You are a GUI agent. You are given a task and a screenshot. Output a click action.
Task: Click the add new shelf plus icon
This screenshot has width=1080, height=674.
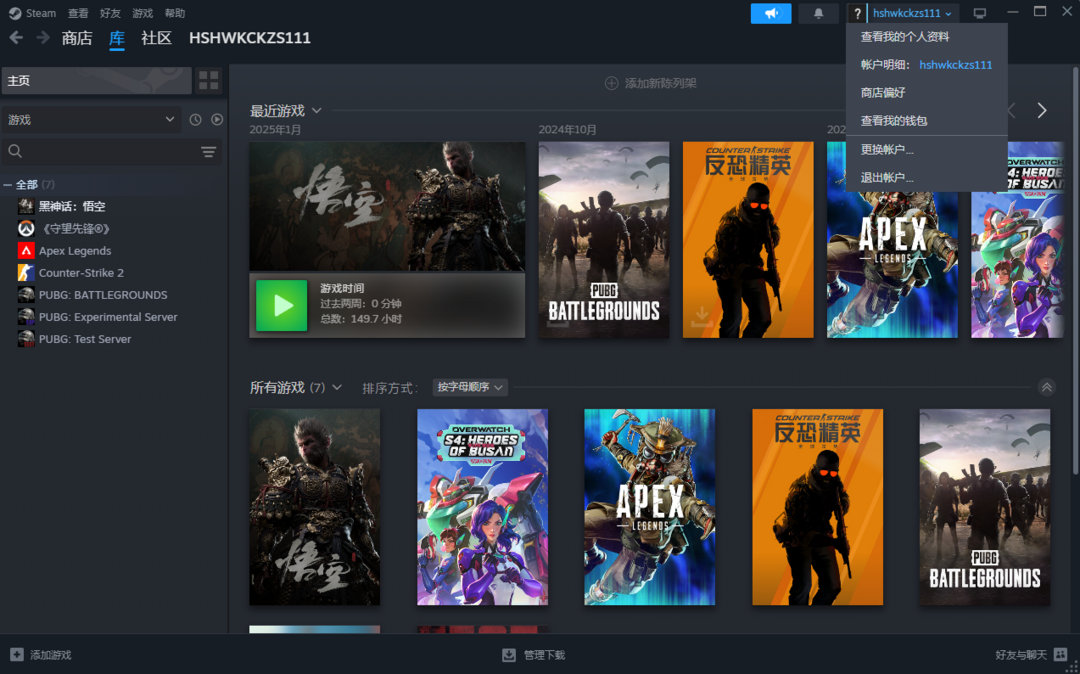[x=611, y=83]
